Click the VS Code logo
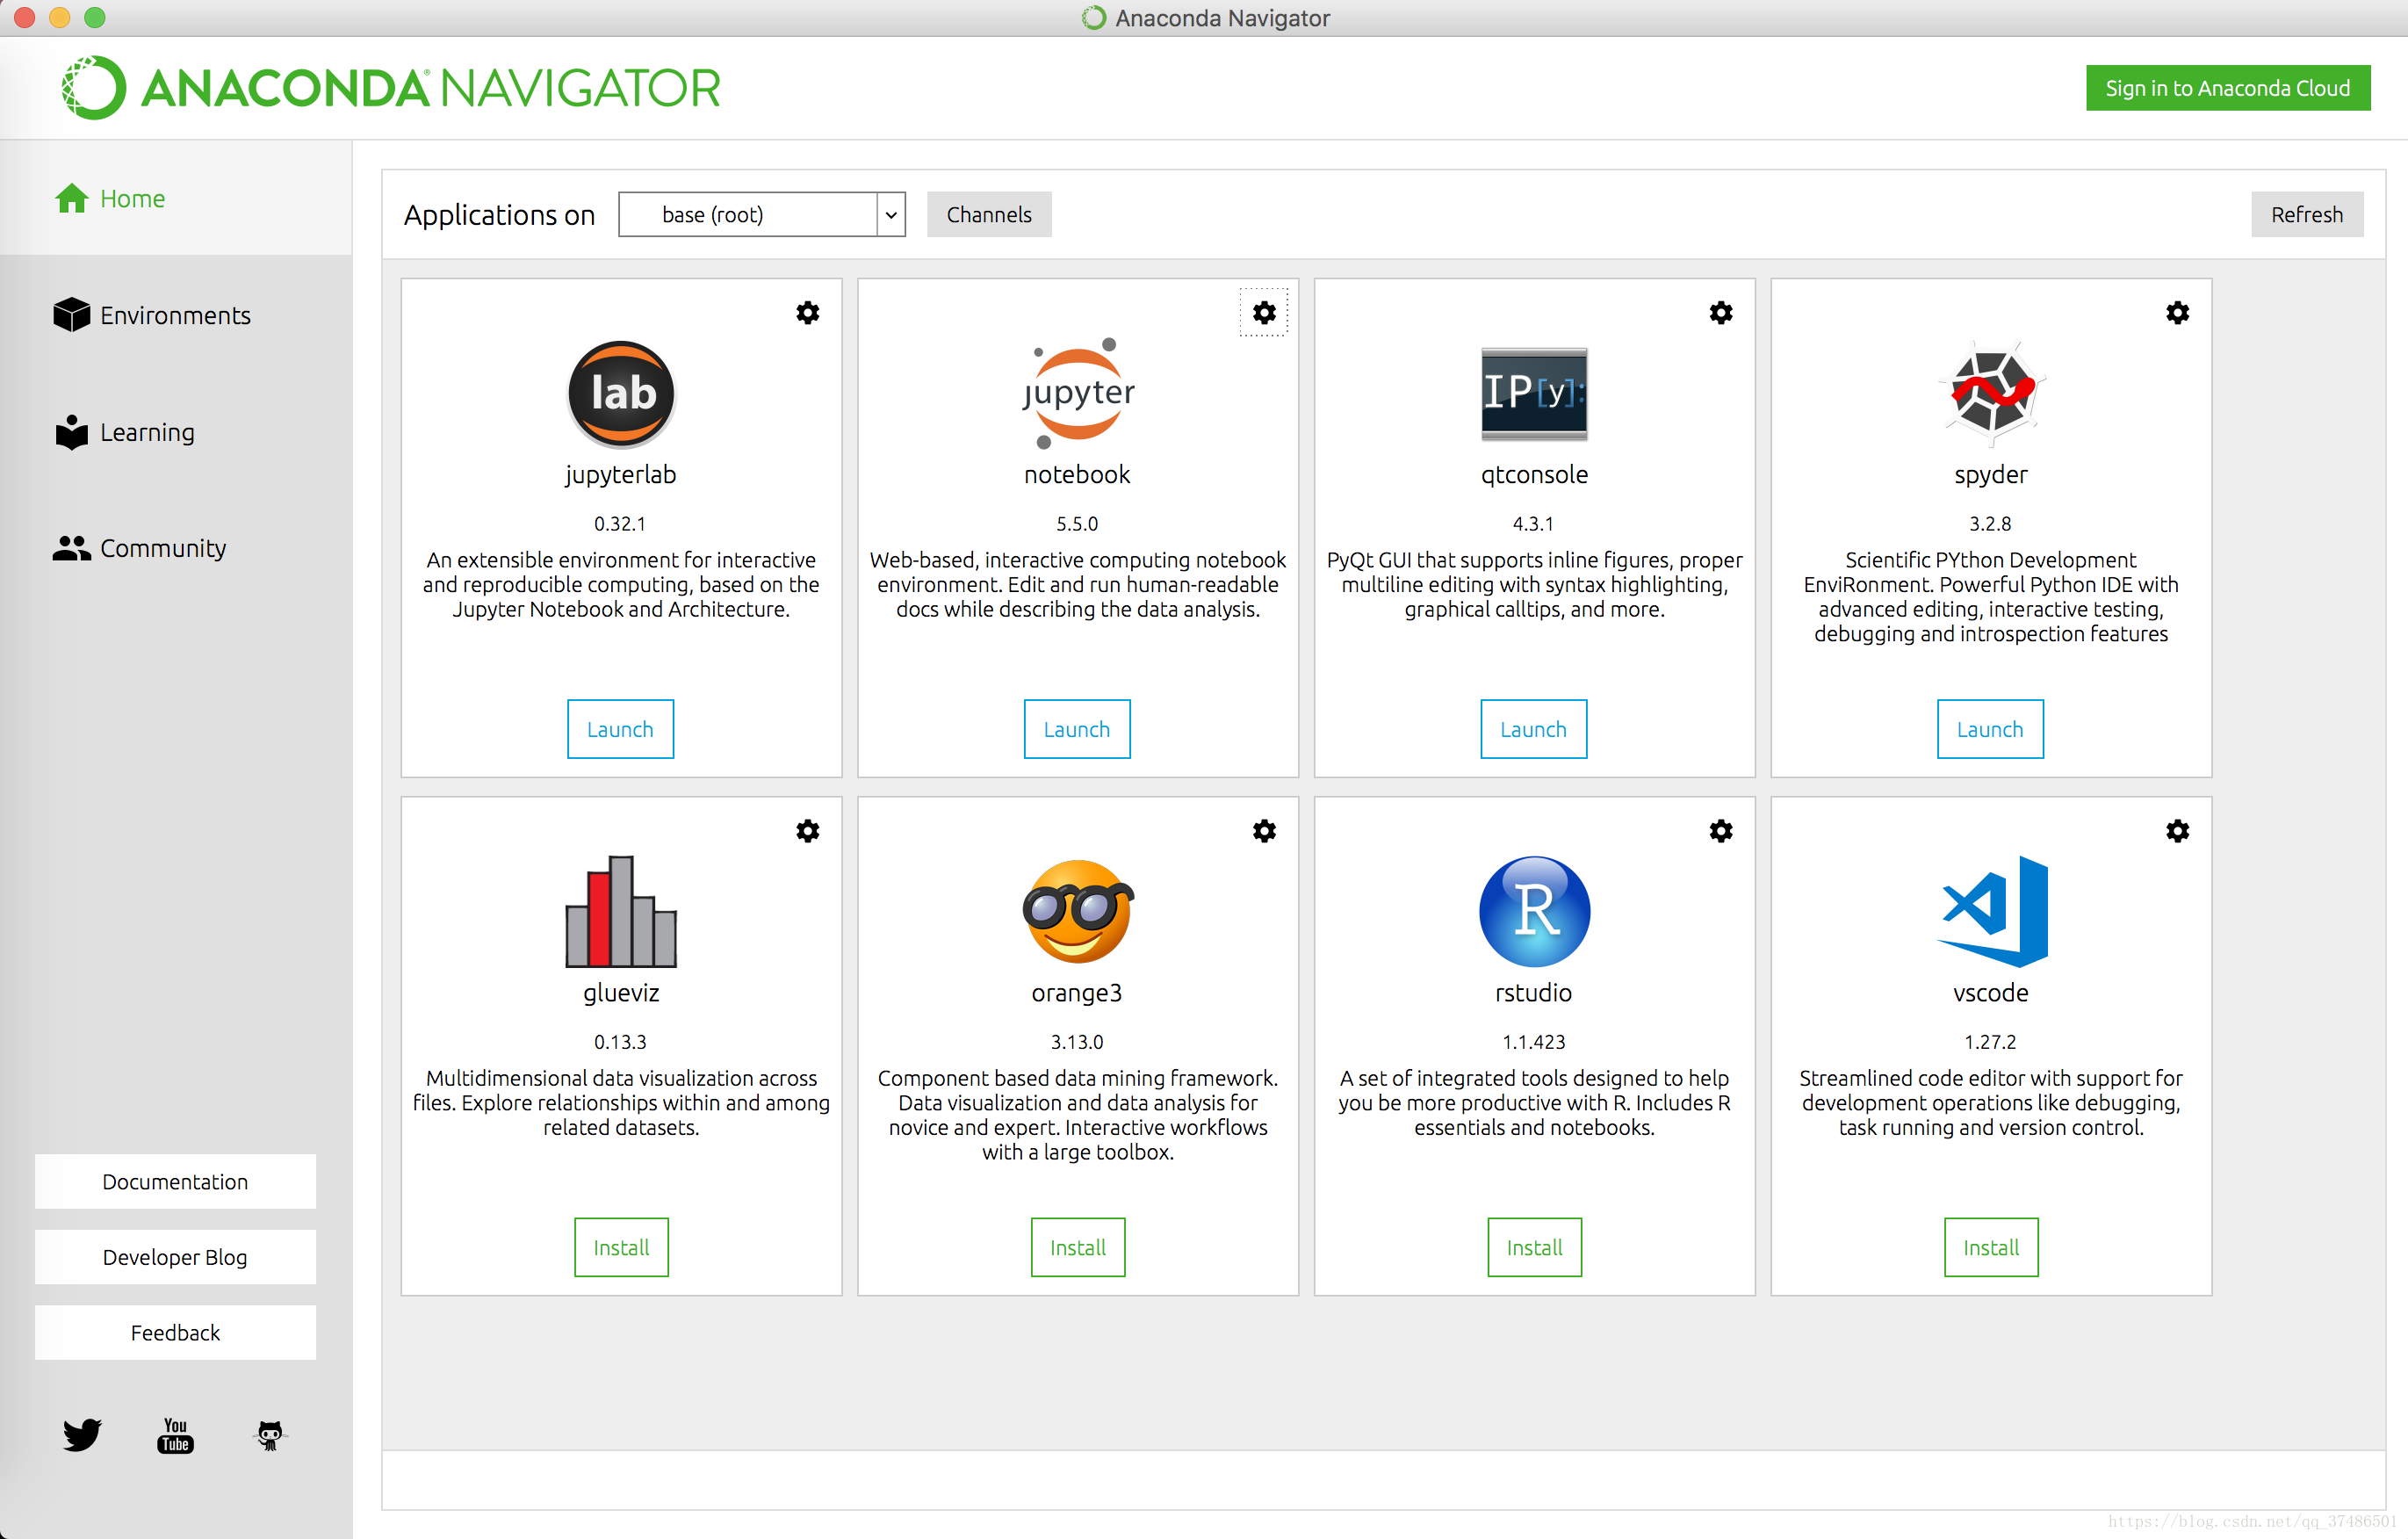The width and height of the screenshot is (2408, 1539). click(x=1991, y=911)
